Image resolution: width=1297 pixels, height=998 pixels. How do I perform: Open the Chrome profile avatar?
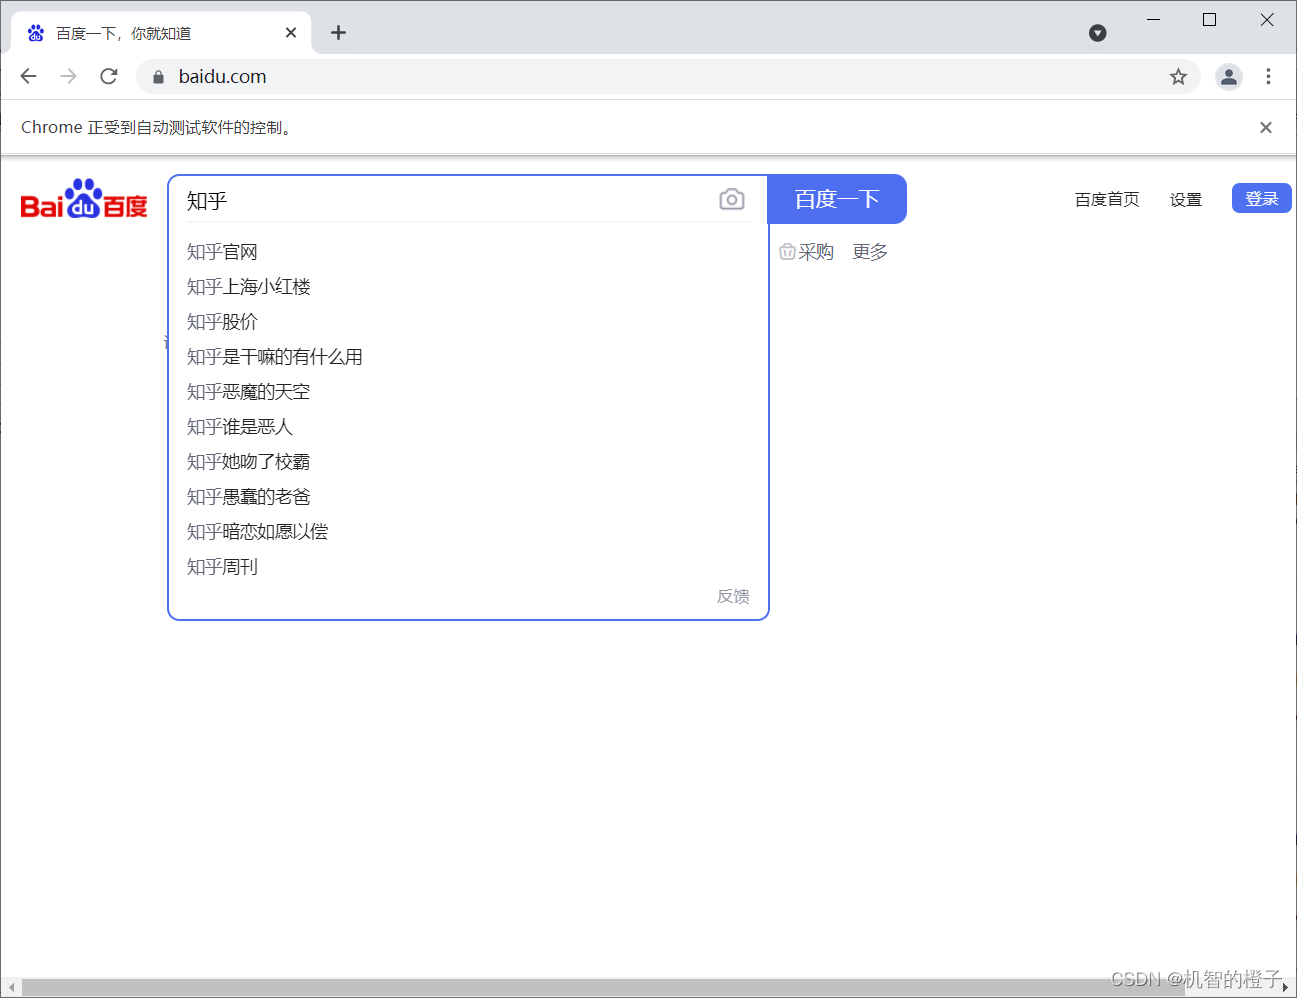[1229, 77]
